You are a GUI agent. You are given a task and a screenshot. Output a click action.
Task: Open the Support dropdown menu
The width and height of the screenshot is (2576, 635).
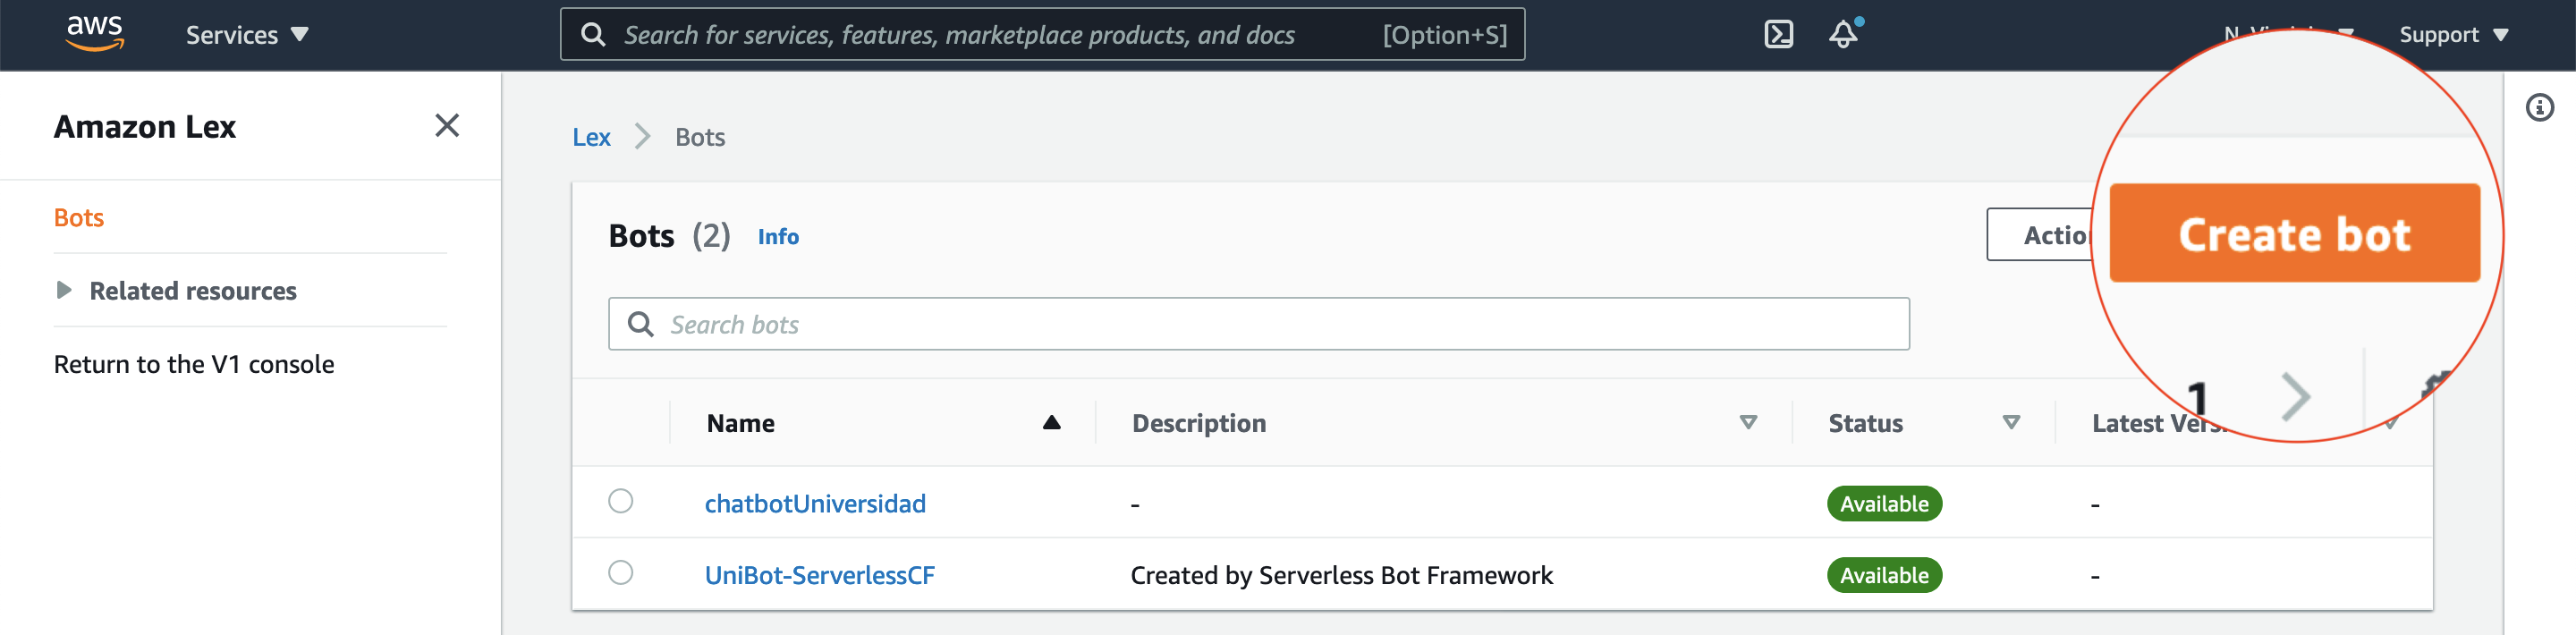[x=2453, y=35]
